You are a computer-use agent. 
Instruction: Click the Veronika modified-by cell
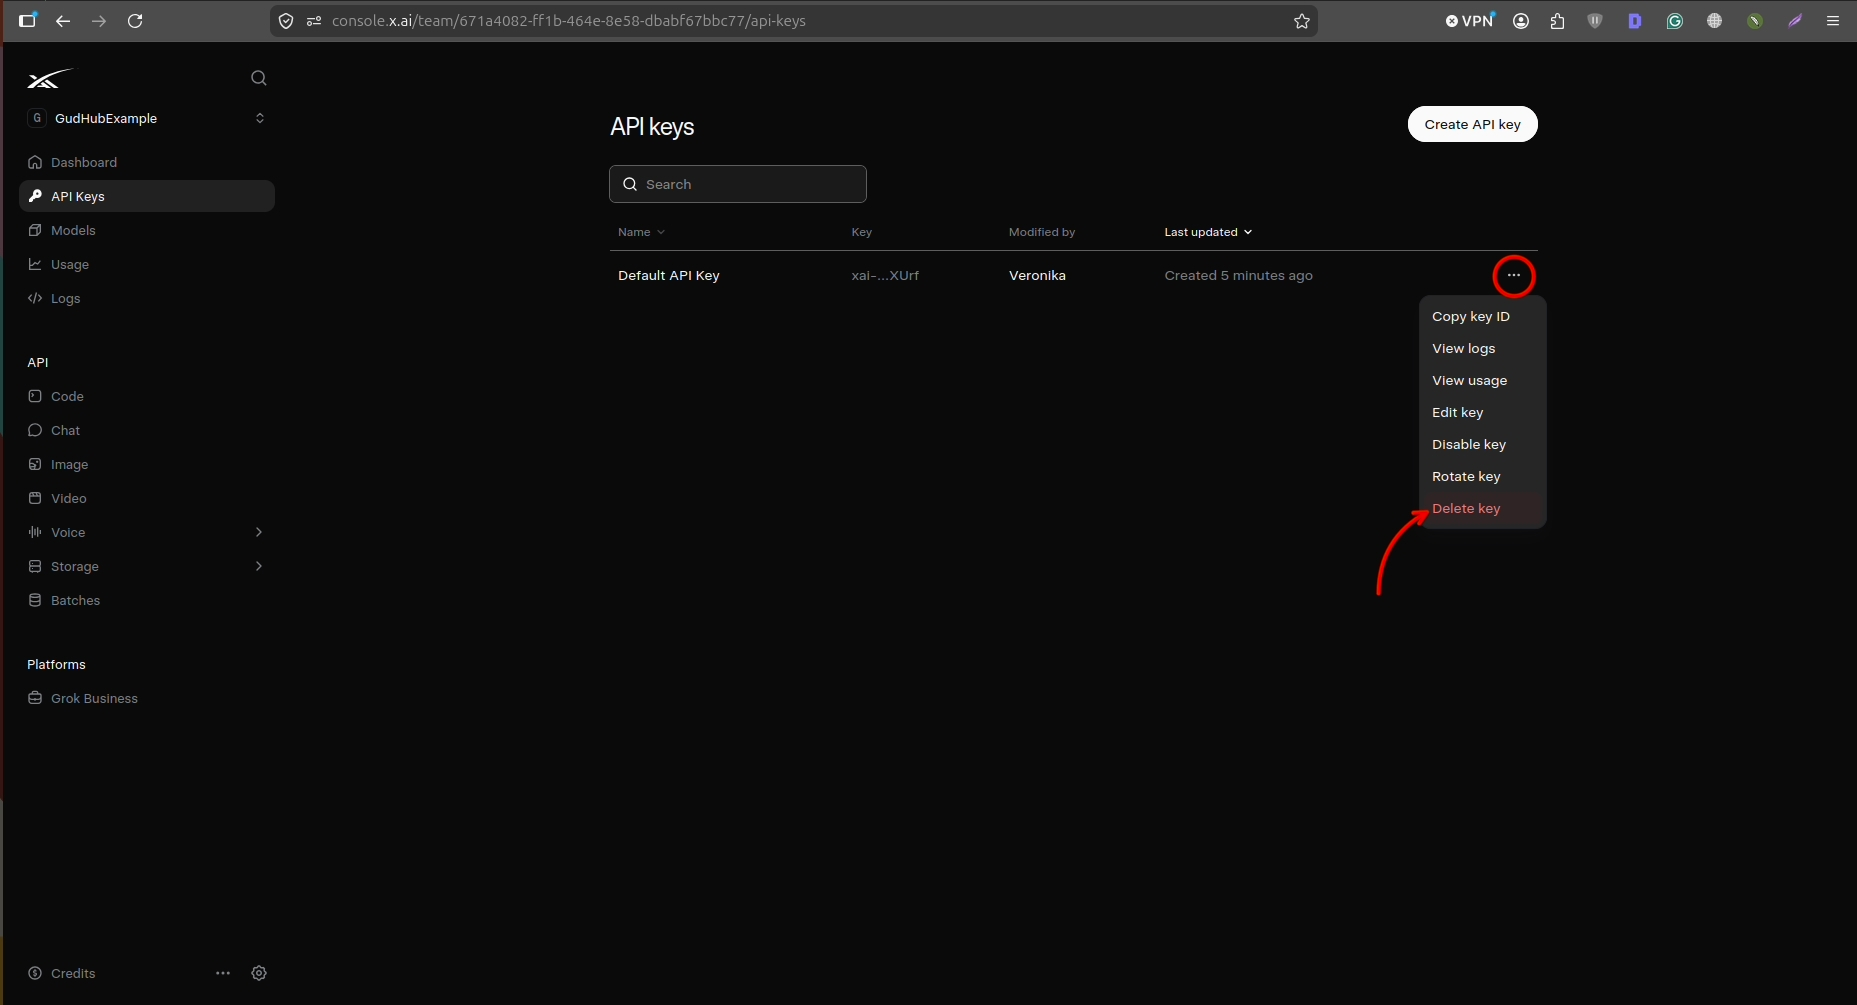(1037, 275)
